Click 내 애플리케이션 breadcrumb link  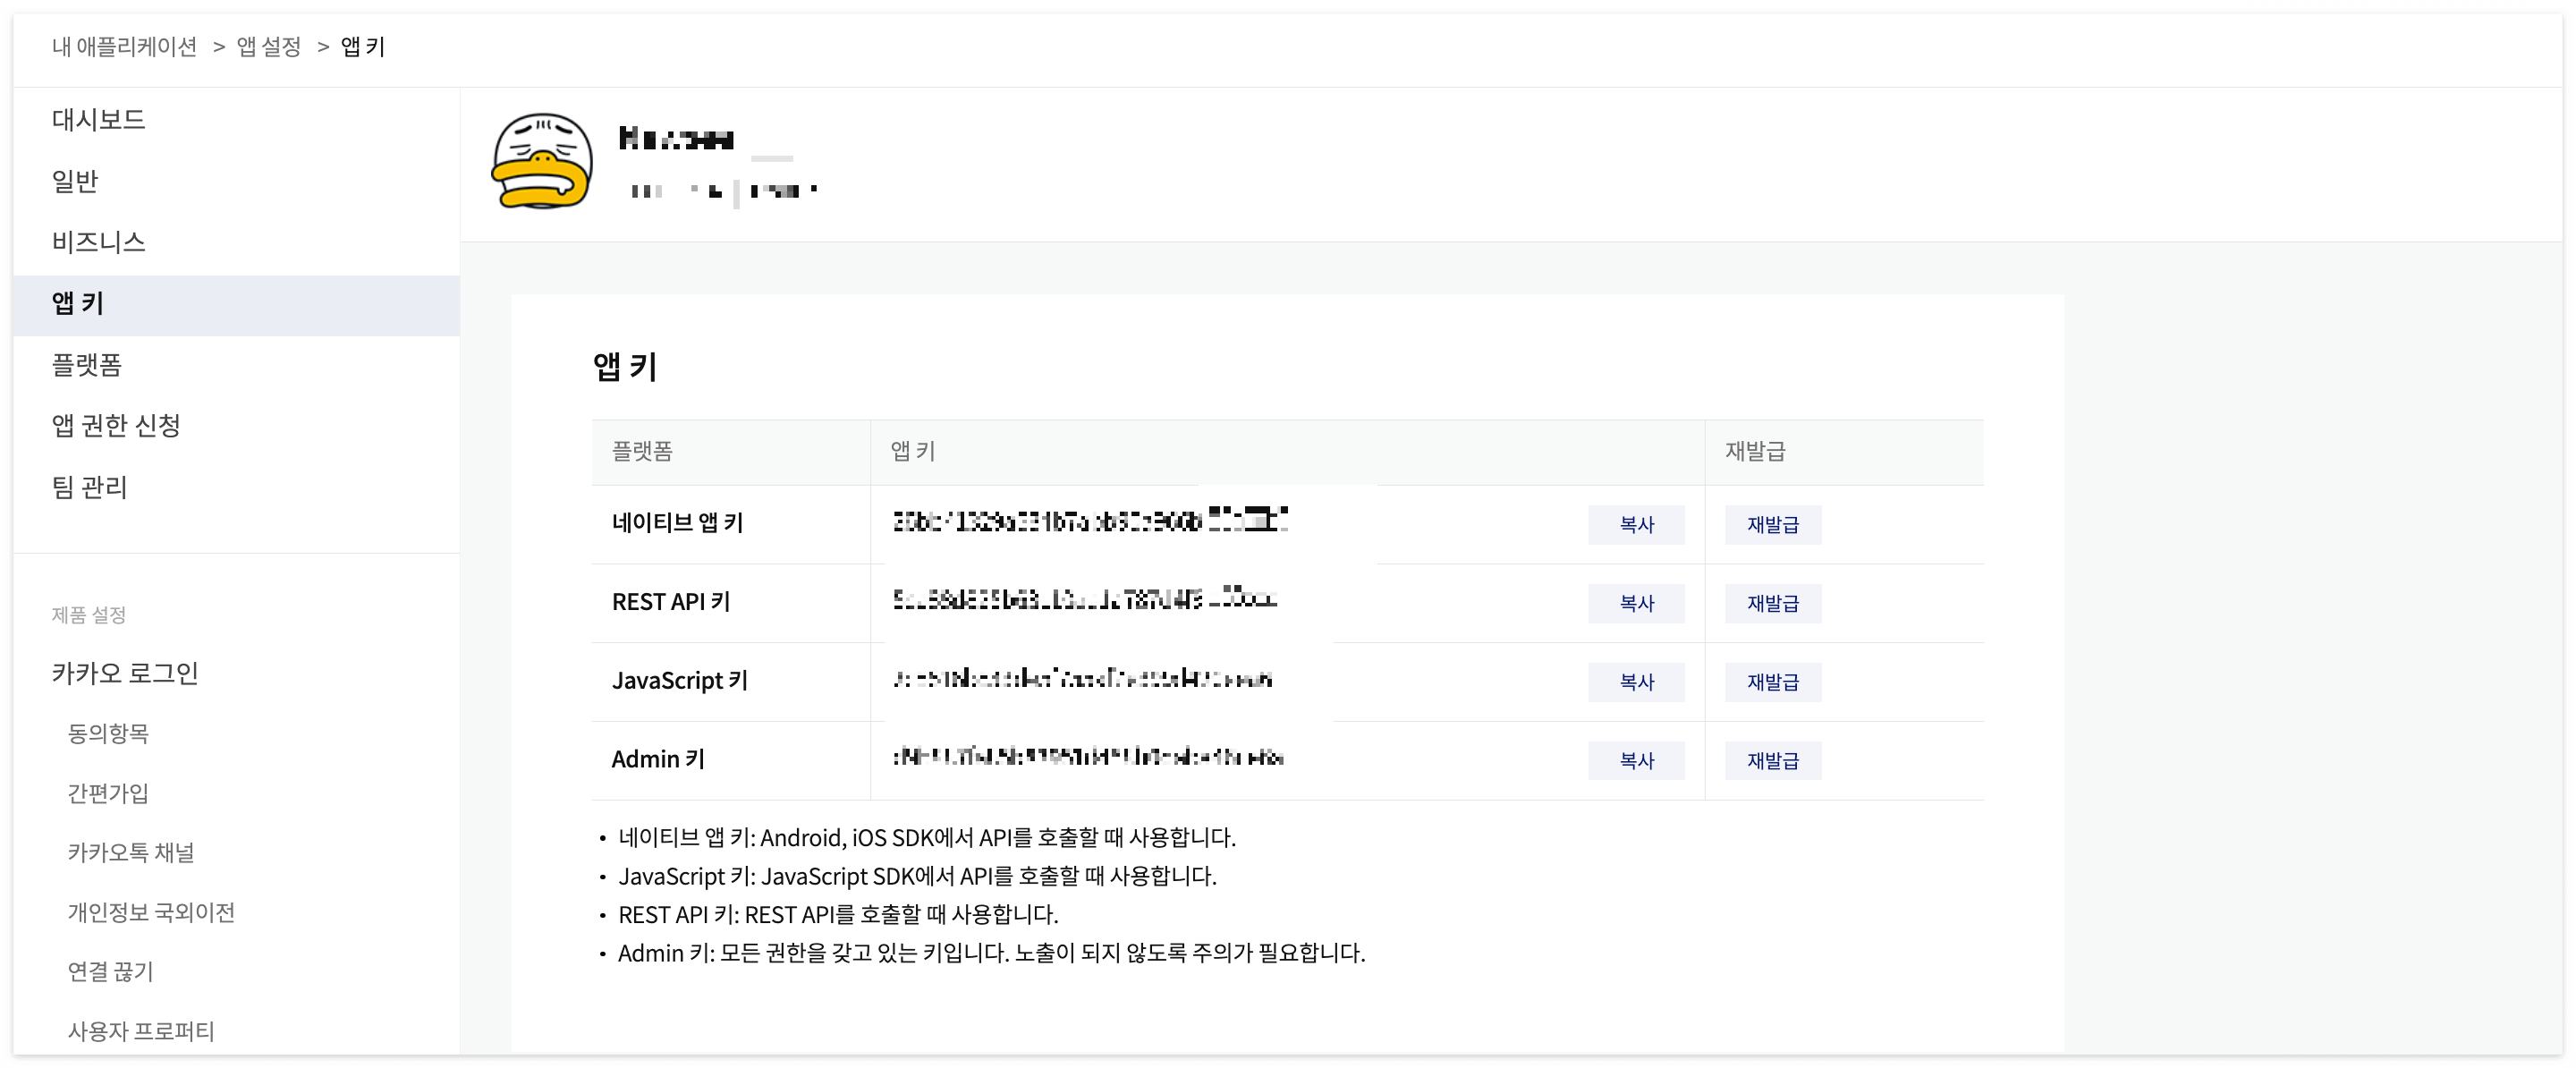pos(124,47)
